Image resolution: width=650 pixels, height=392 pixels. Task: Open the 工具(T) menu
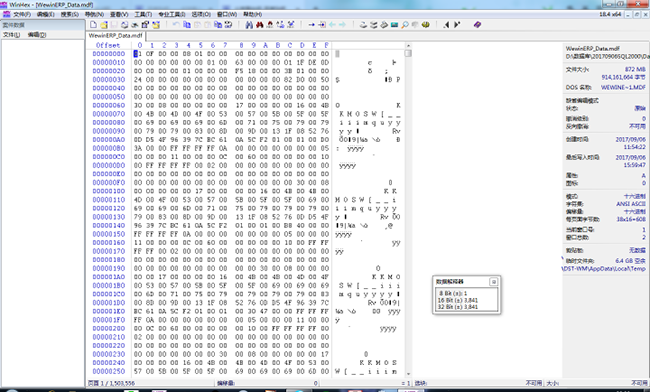coord(143,15)
